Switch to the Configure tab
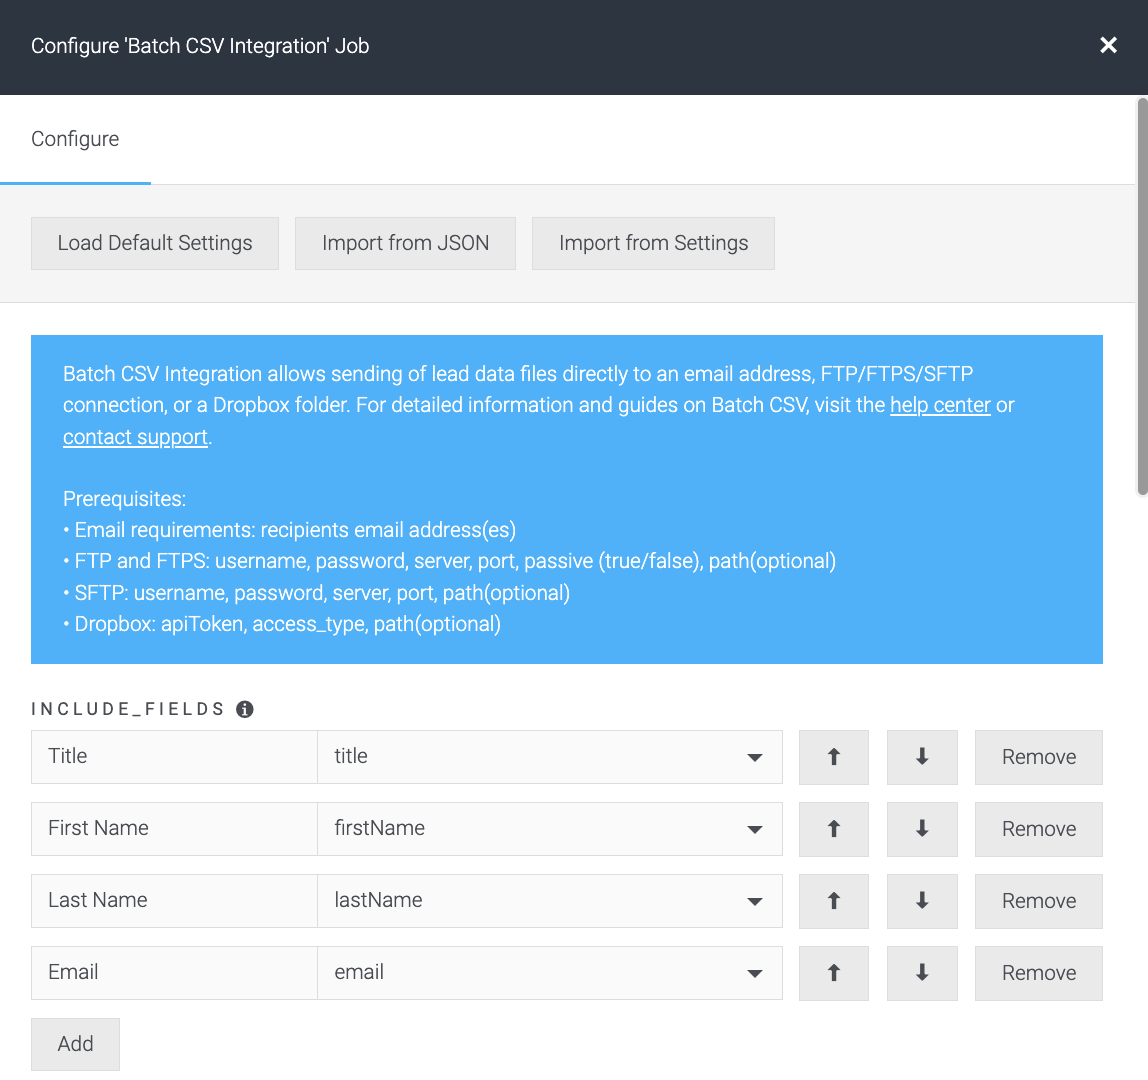Image resolution: width=1148 pixels, height=1080 pixels. (x=75, y=139)
